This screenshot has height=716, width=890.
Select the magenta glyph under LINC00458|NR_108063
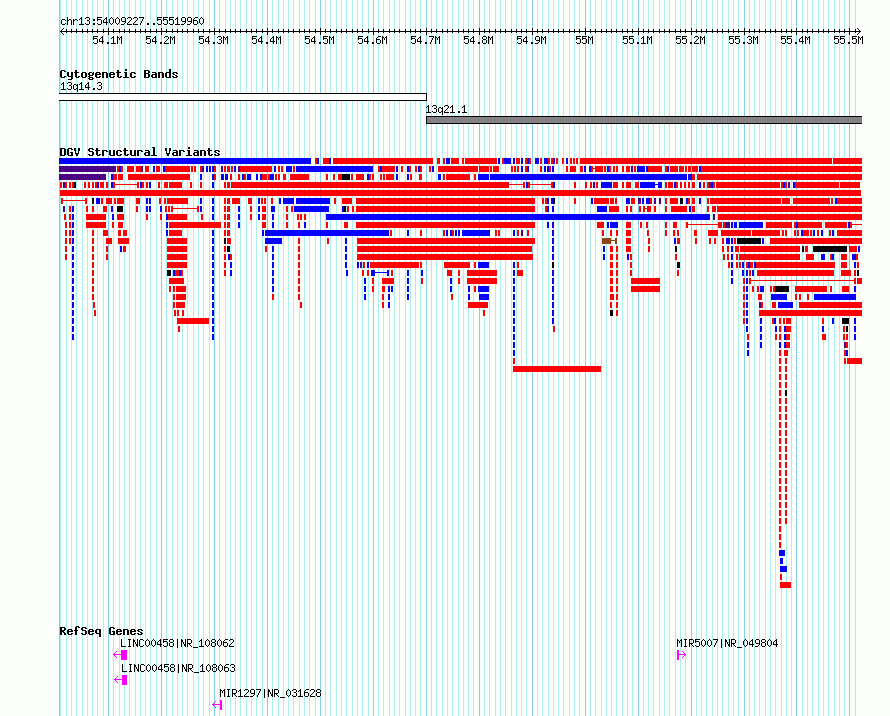click(x=120, y=680)
